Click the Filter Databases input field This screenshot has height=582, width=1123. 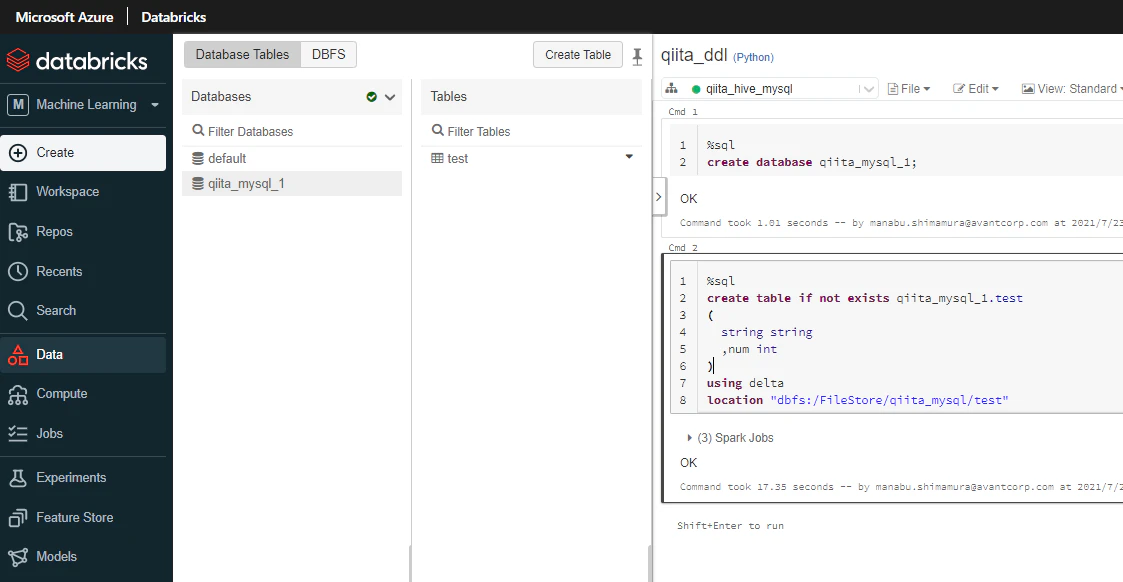[x=292, y=132]
